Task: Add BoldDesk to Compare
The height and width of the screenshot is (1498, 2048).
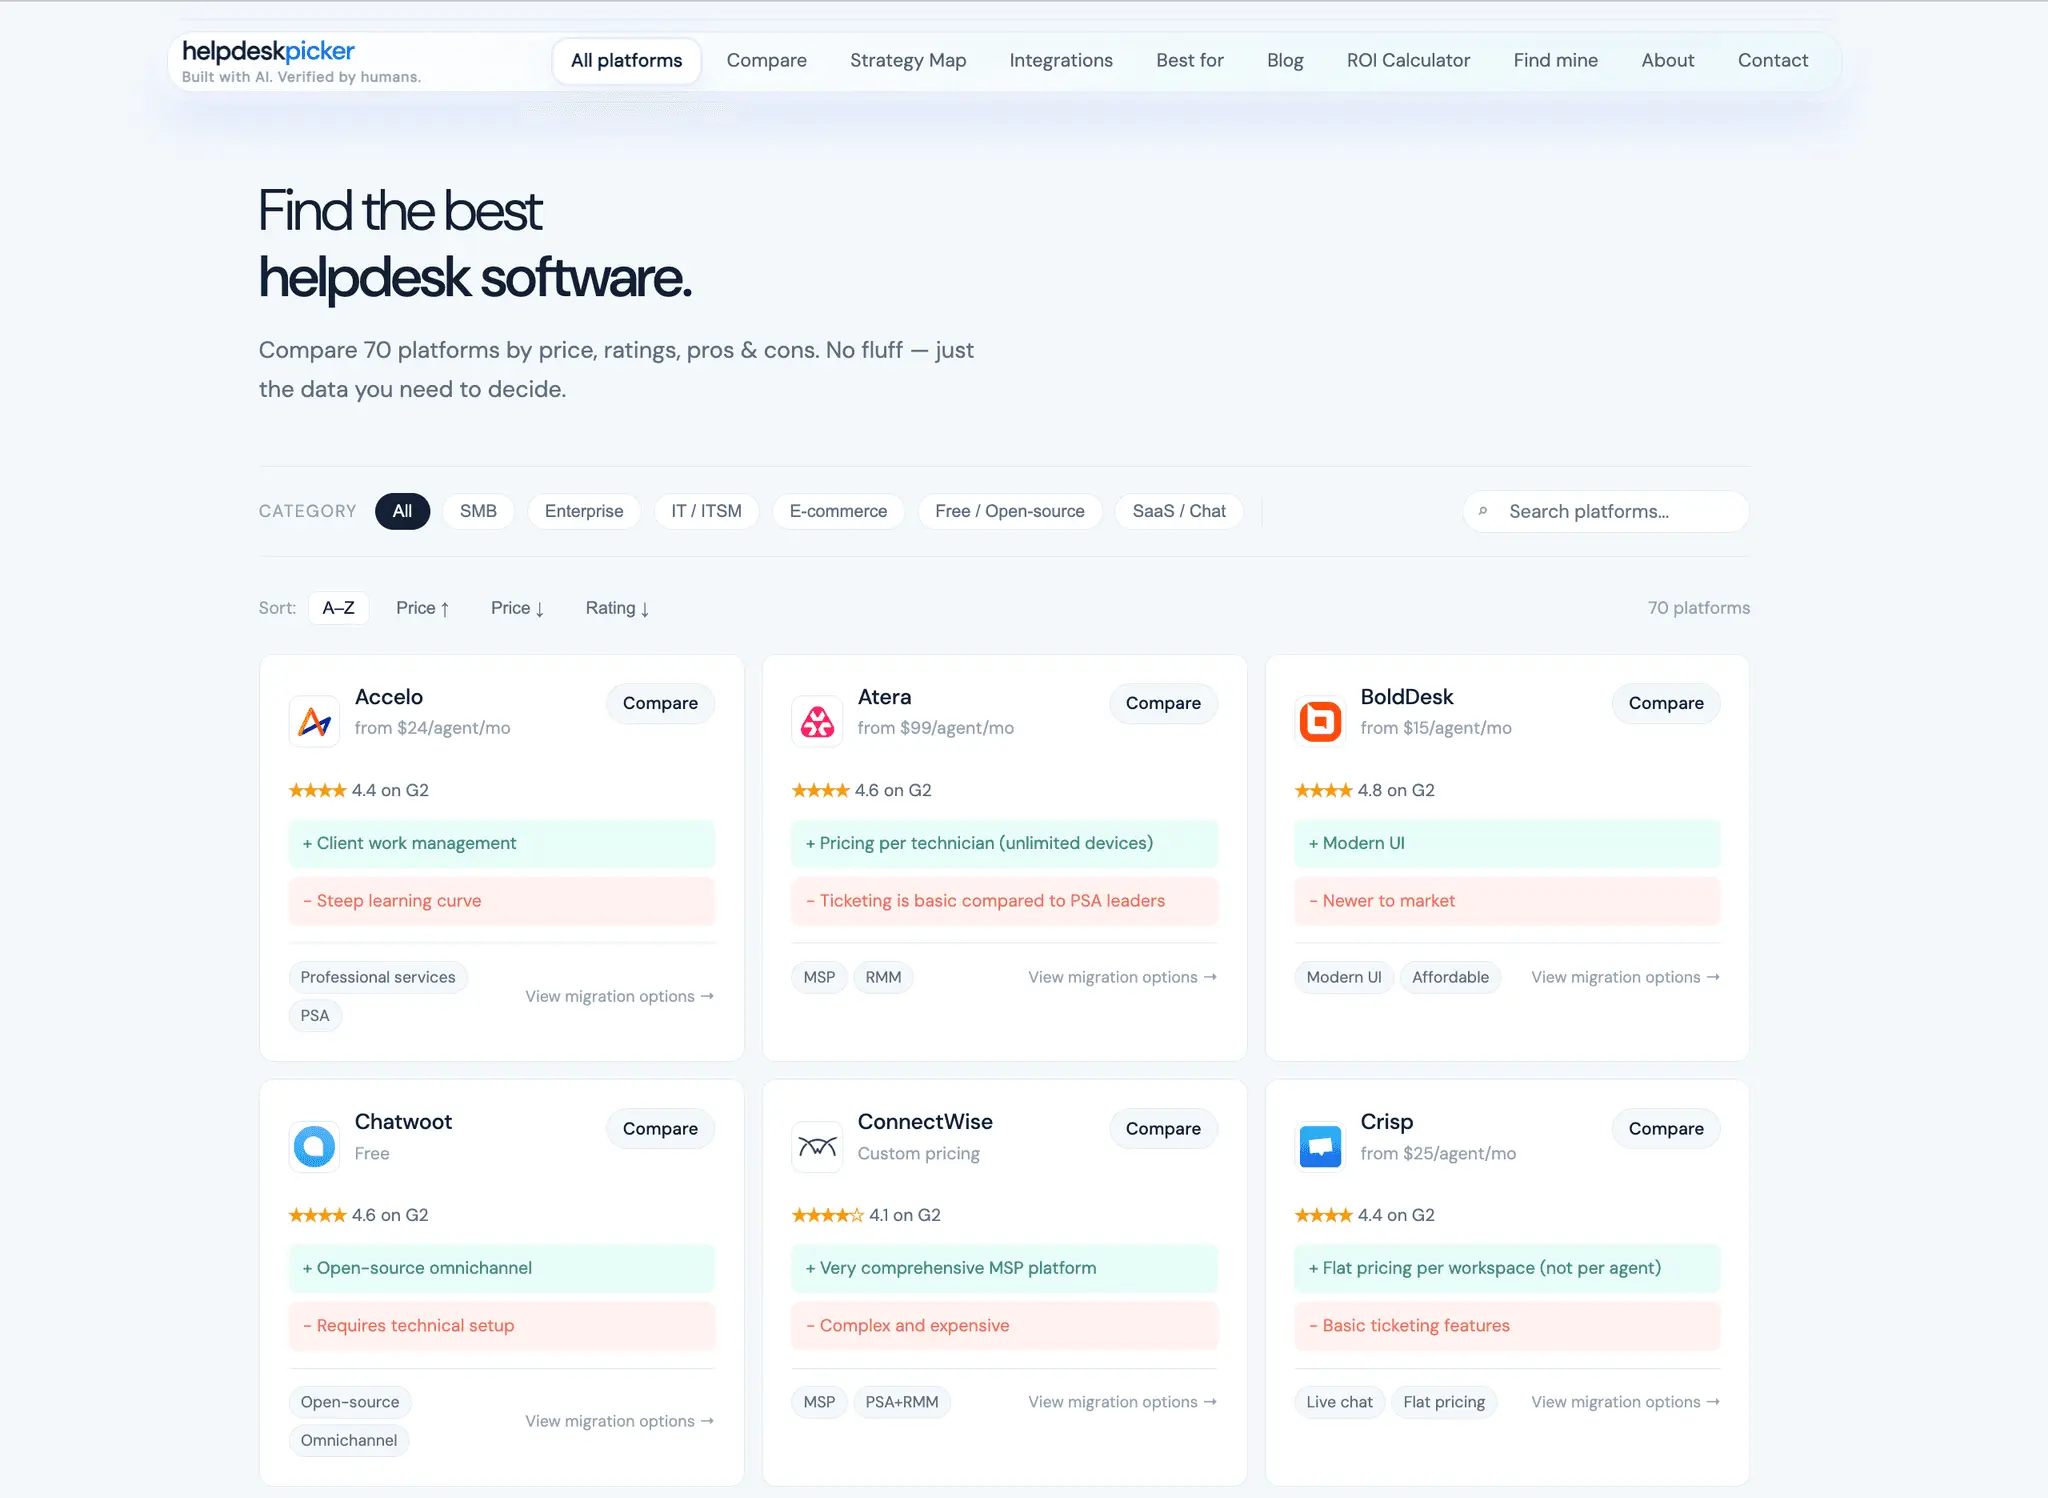Action: (x=1666, y=703)
